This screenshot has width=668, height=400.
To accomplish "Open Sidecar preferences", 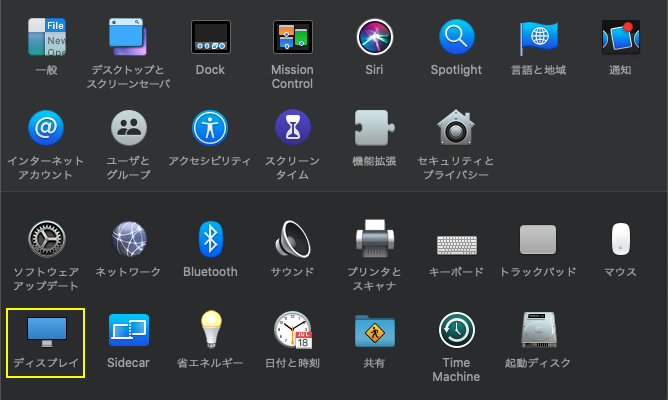I will (x=129, y=330).
